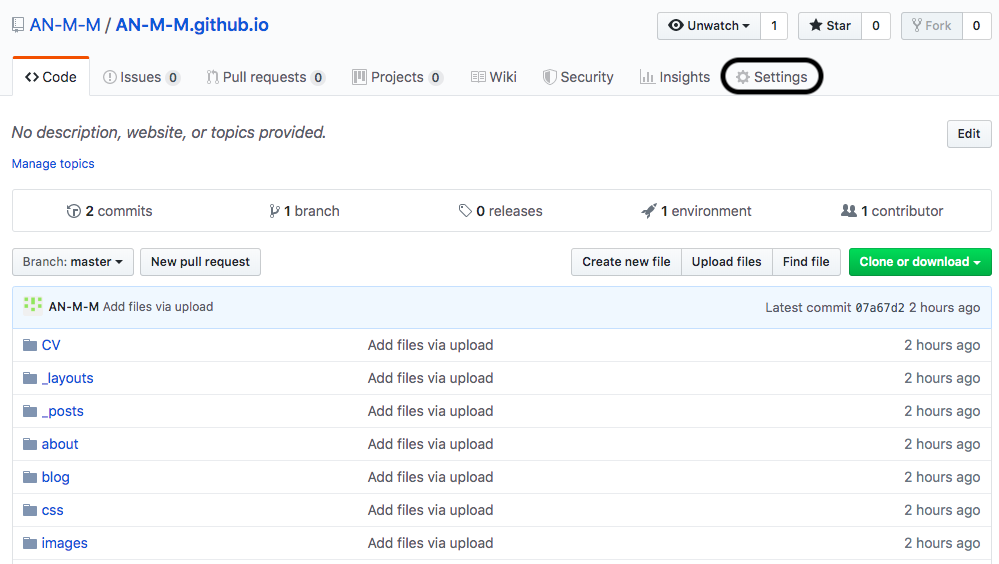Open the CV folder

coord(51,345)
